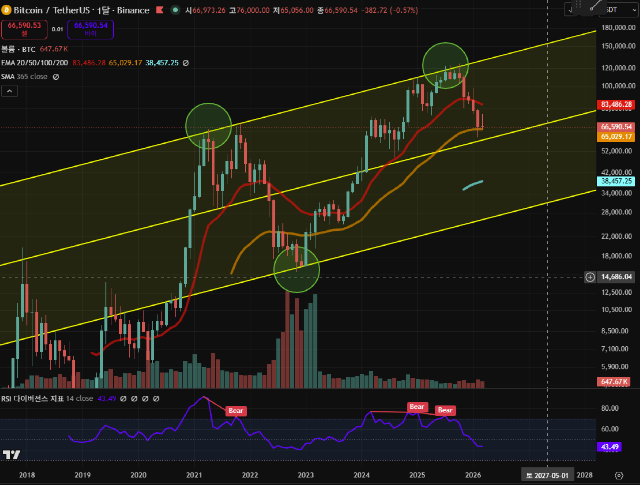Click the 60.00 RSI scale label
Viewport: 640px width, 485px height.
[610, 429]
